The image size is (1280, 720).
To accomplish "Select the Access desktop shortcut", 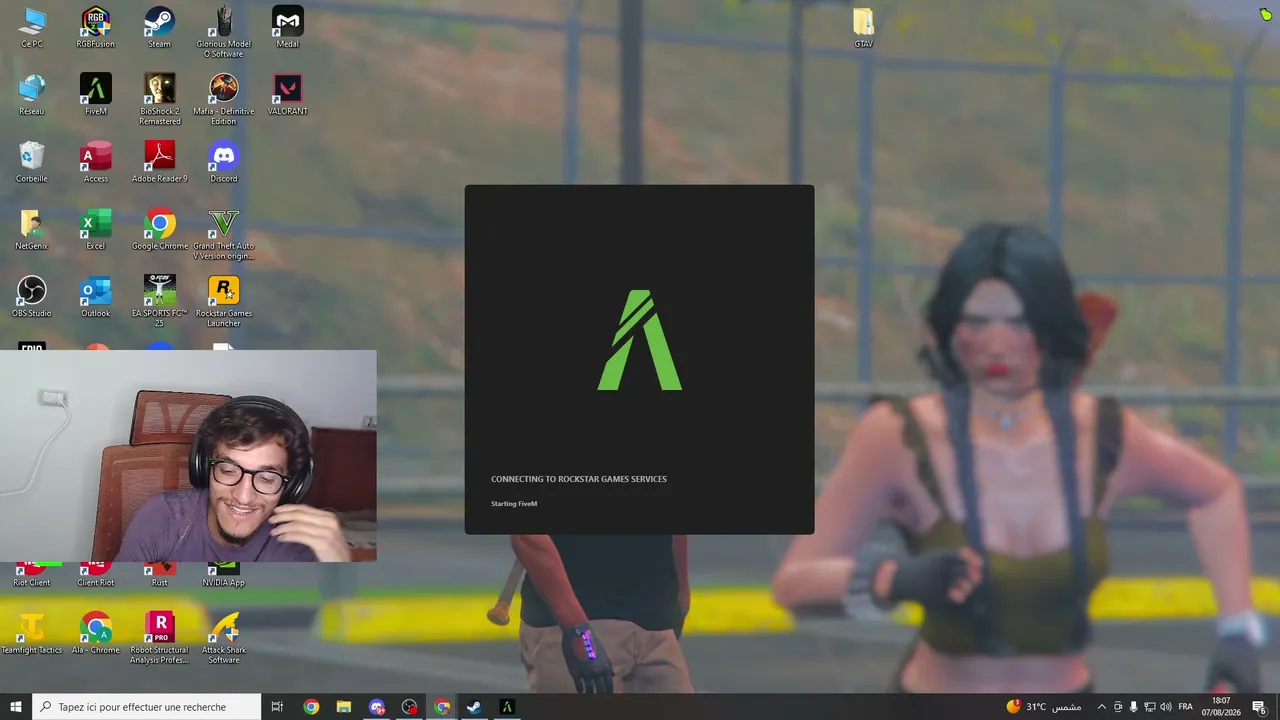I will pyautogui.click(x=96, y=162).
